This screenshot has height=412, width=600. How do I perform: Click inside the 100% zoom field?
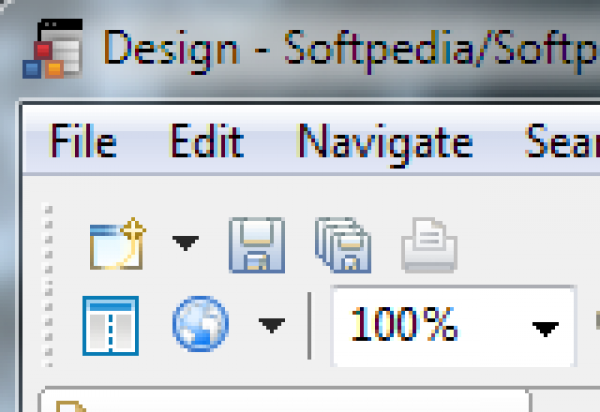tap(420, 325)
